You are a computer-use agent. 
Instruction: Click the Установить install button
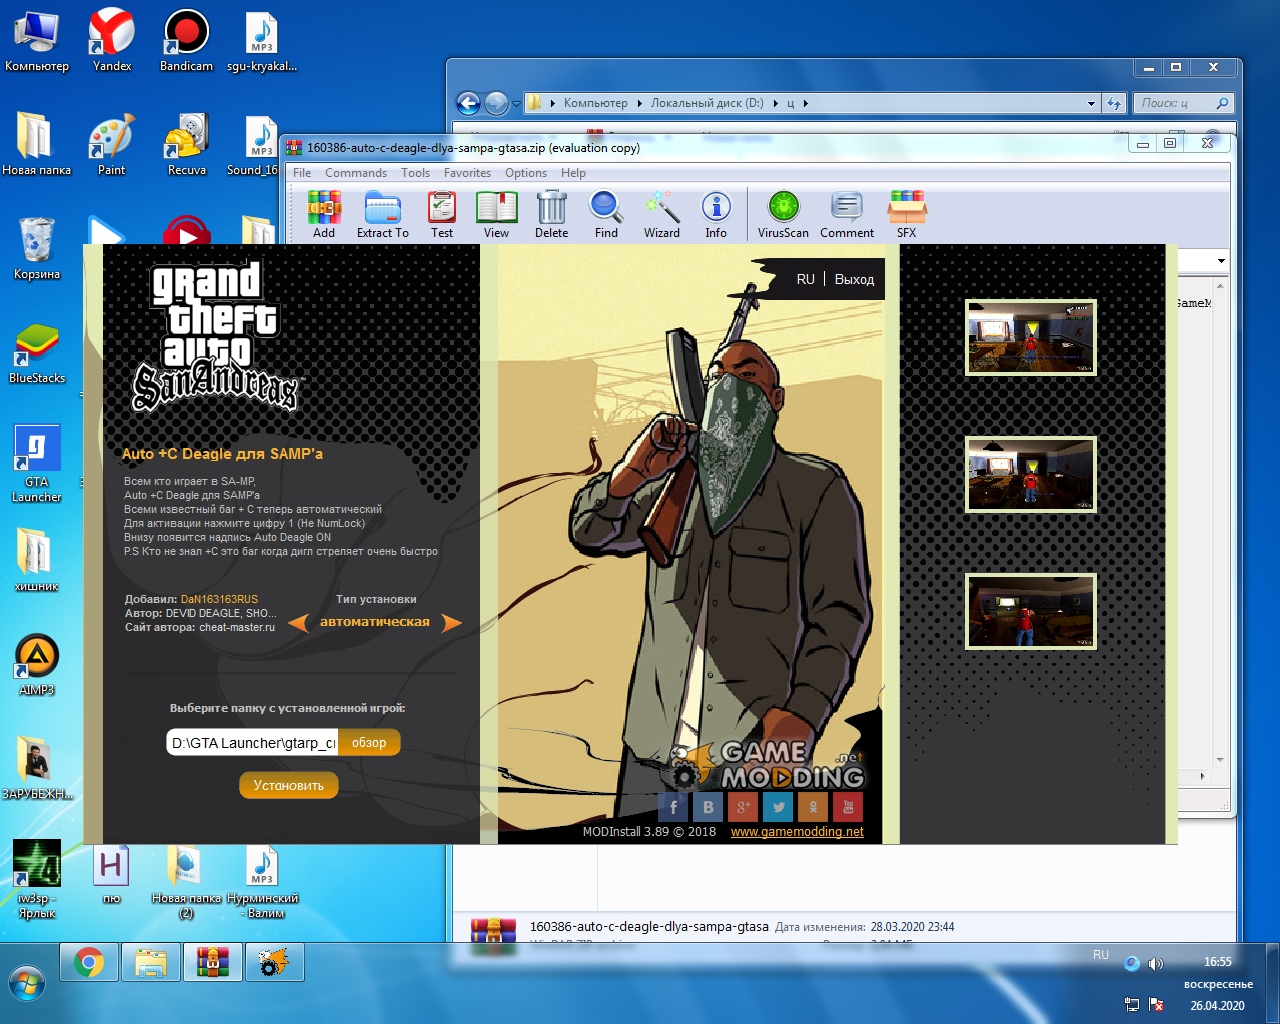tap(289, 785)
